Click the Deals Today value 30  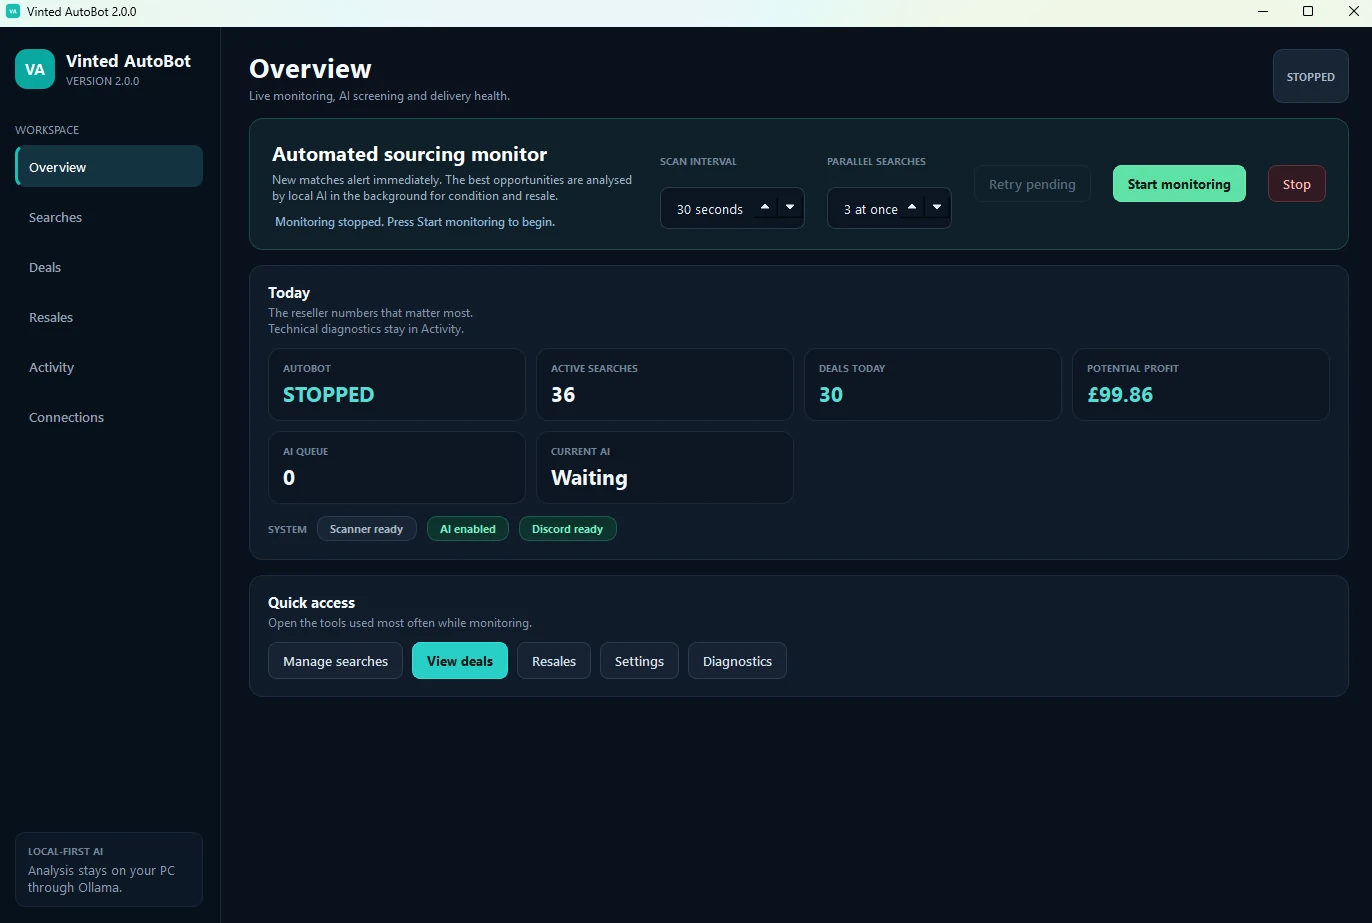[x=831, y=395]
